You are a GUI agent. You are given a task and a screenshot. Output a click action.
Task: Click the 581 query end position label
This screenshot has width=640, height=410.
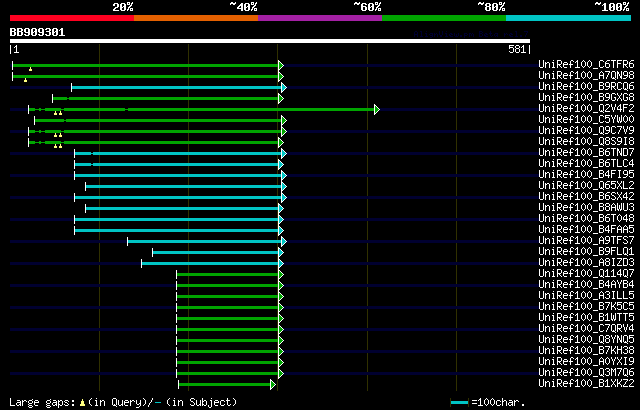click(517, 50)
